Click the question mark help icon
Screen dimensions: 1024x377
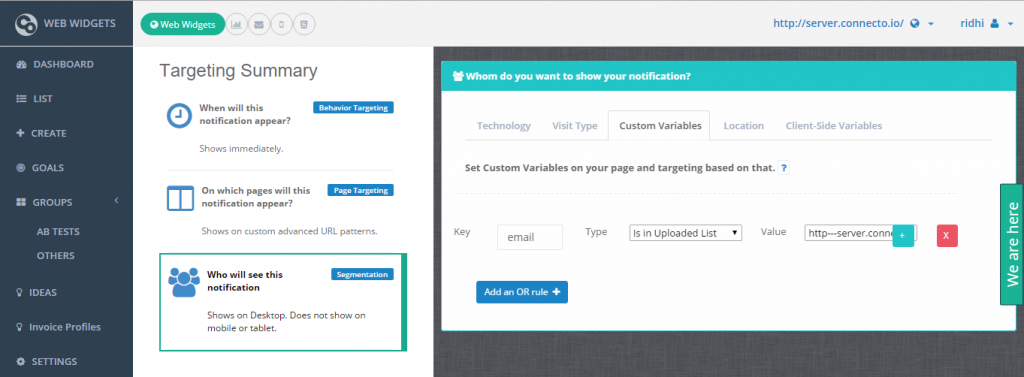784,168
